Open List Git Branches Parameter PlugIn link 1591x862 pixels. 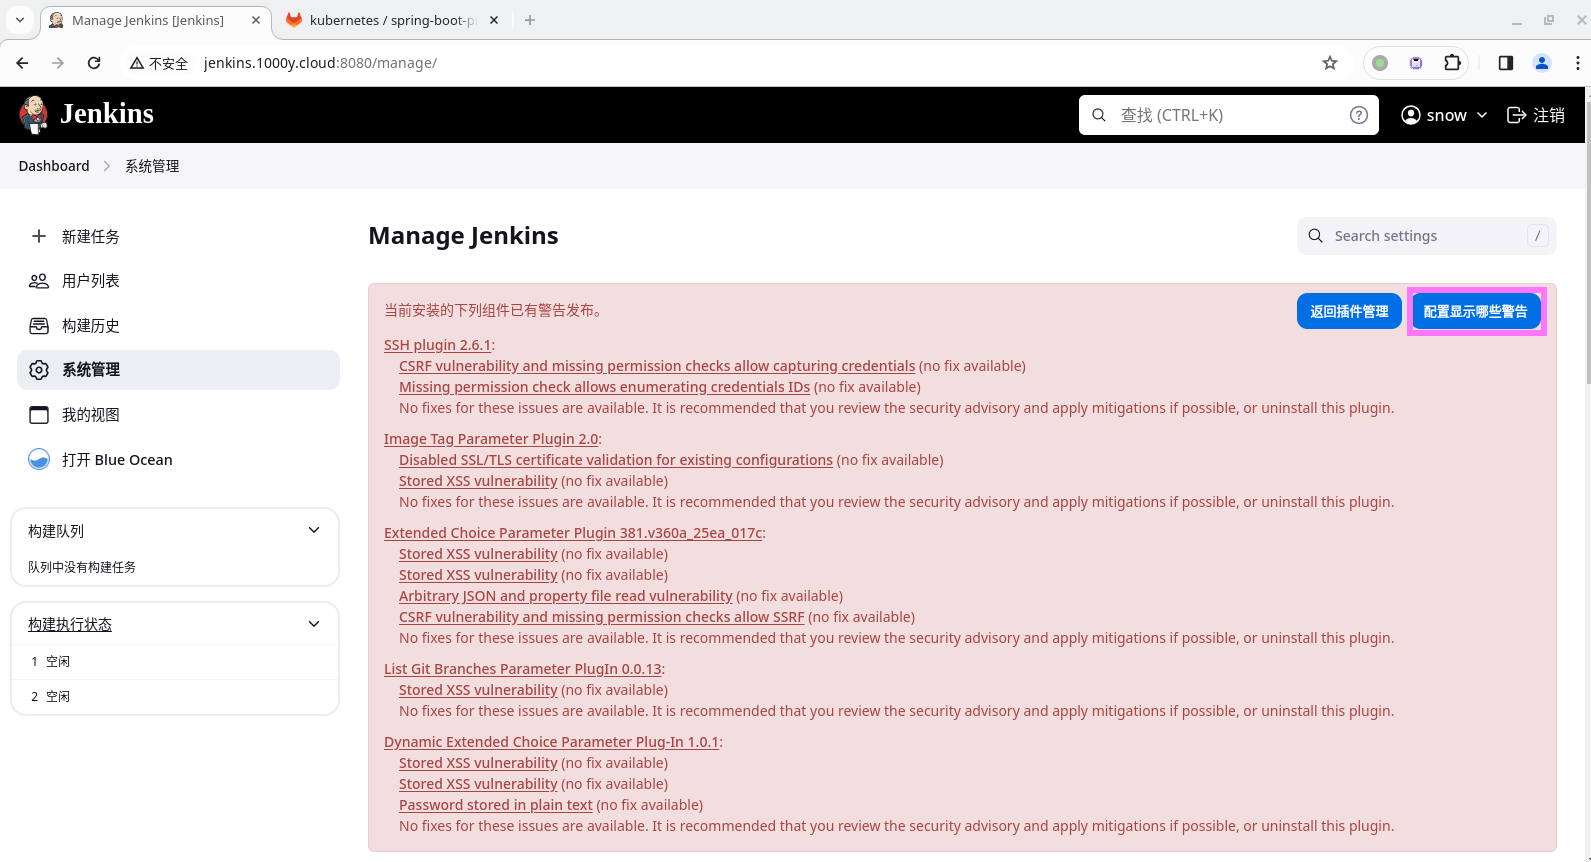523,669
